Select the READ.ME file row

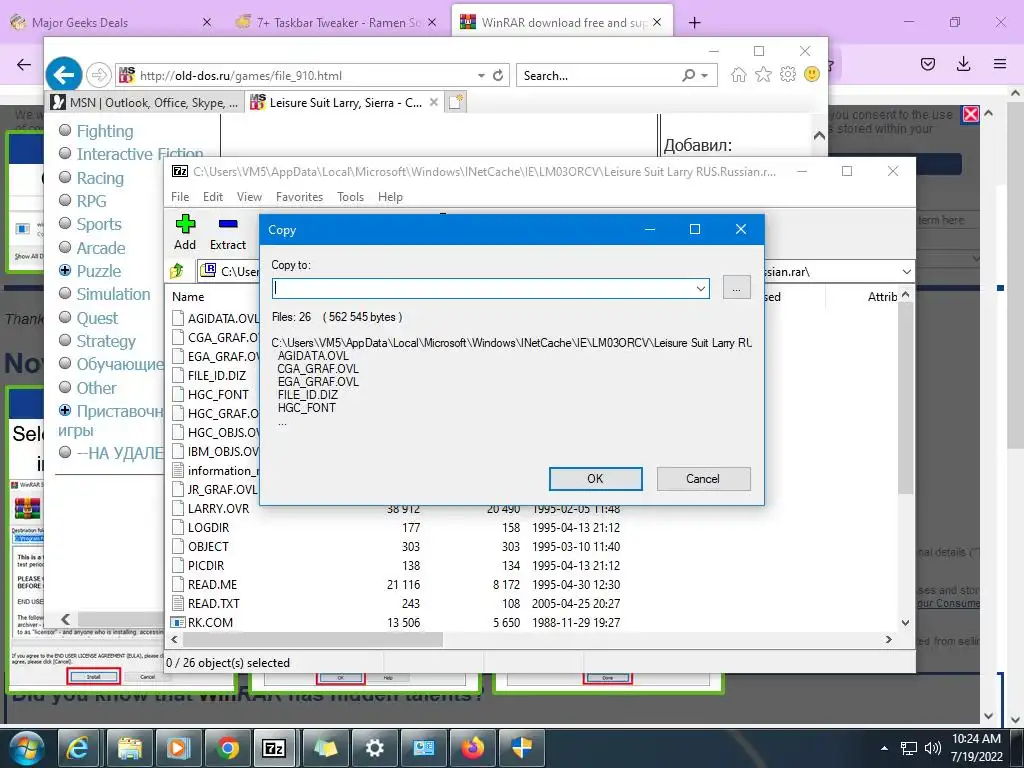tap(533, 584)
